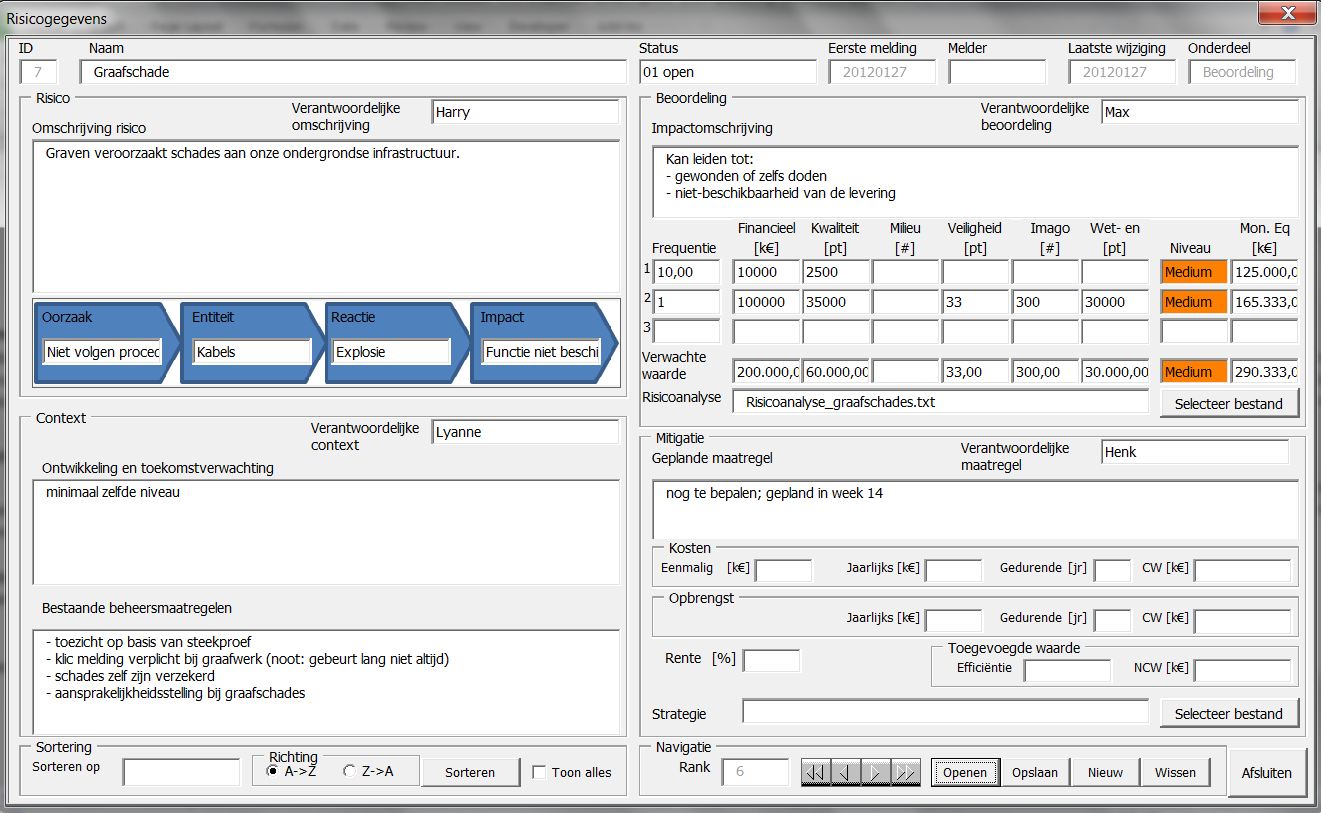
Task: Jump to the last record arrow
Action: click(906, 773)
